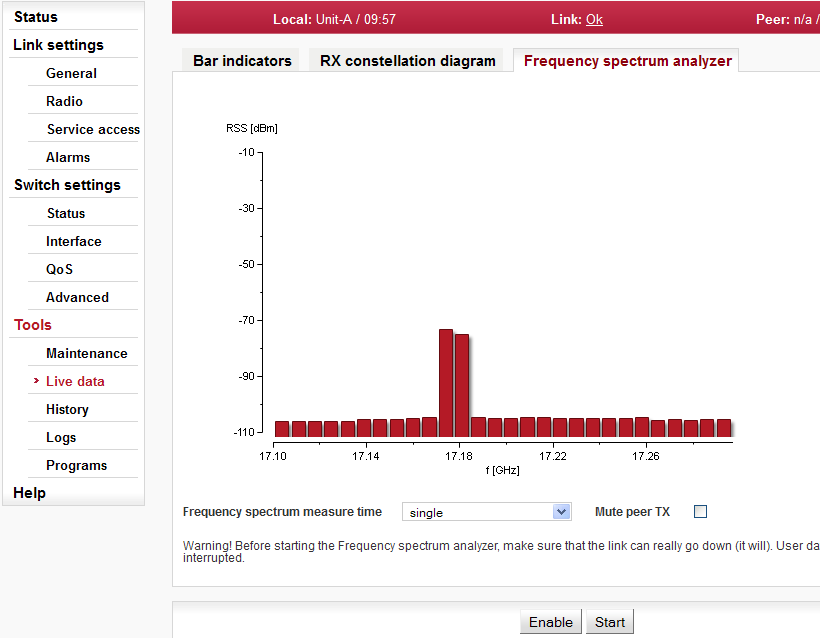The width and height of the screenshot is (820, 638).
Task: Open the Radio settings page
Action: pyautogui.click(x=64, y=101)
